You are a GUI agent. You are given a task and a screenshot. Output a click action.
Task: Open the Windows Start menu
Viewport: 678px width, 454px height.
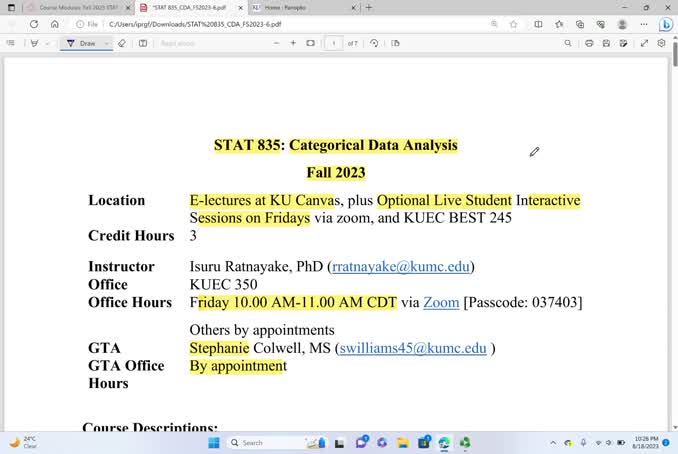tap(214, 443)
